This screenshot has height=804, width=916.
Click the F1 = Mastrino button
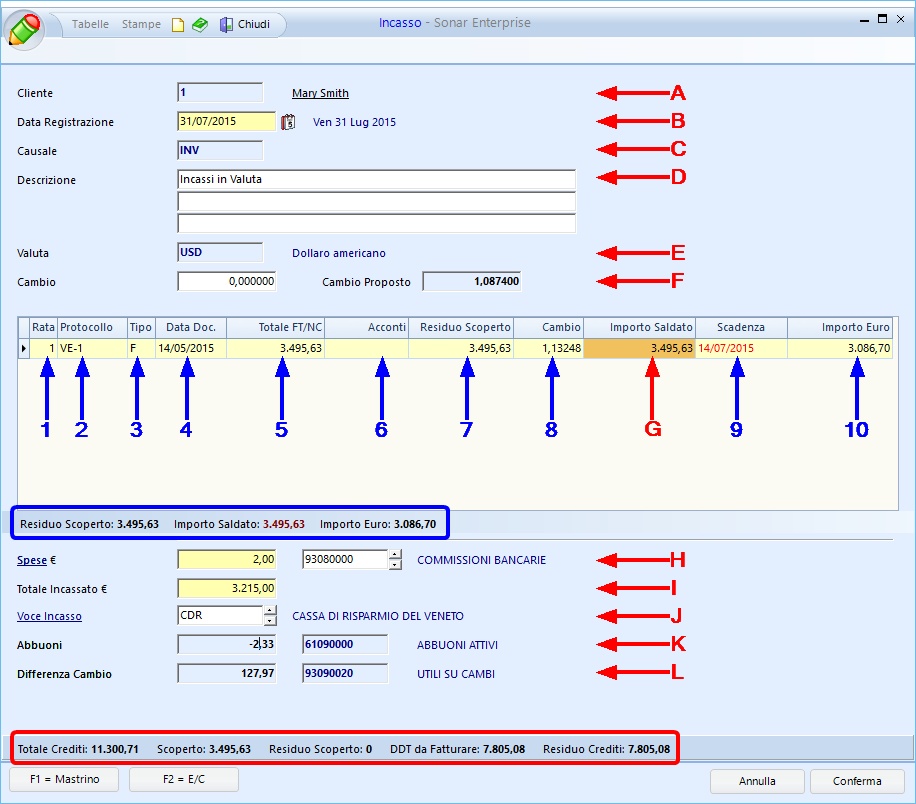[x=64, y=779]
